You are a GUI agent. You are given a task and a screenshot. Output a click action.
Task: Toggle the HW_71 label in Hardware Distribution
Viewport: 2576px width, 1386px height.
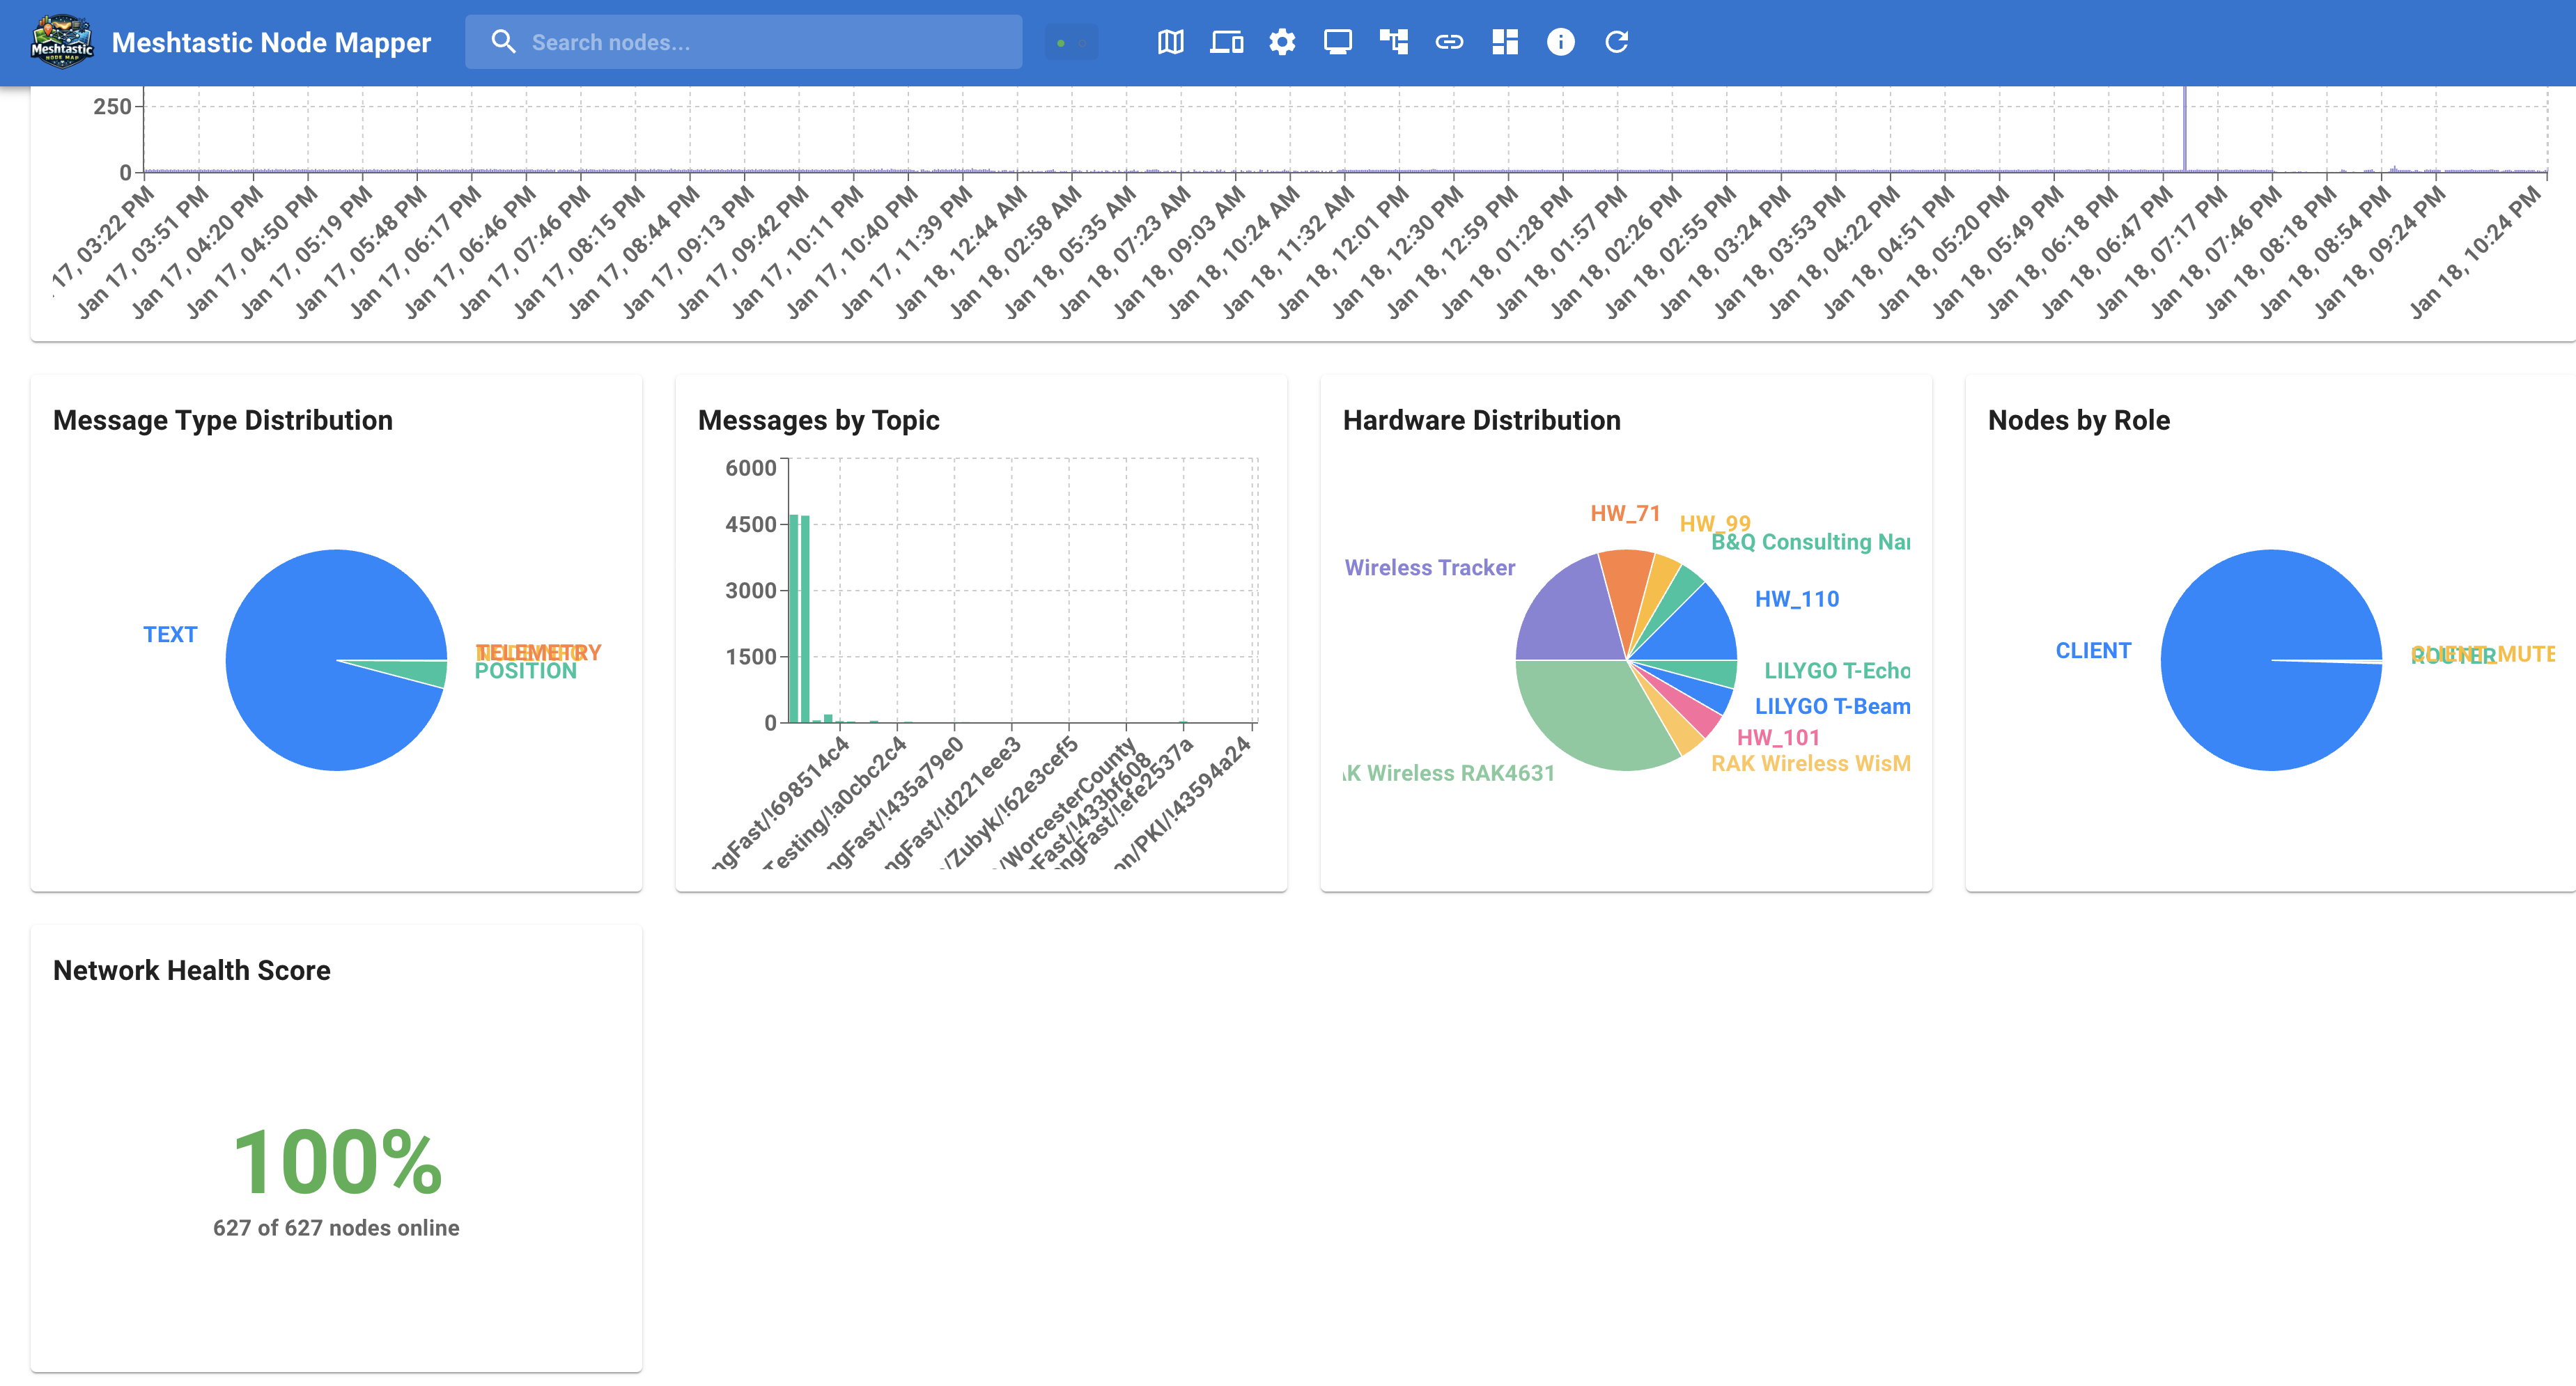point(1625,513)
